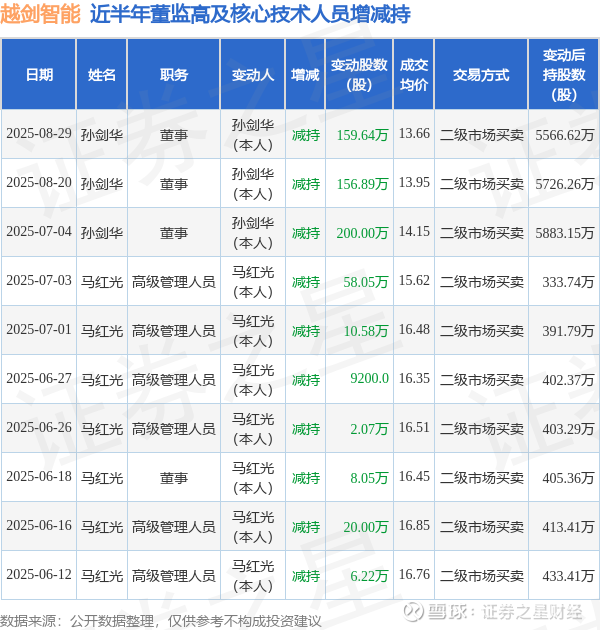Click the average price 16.45

click(x=414, y=477)
